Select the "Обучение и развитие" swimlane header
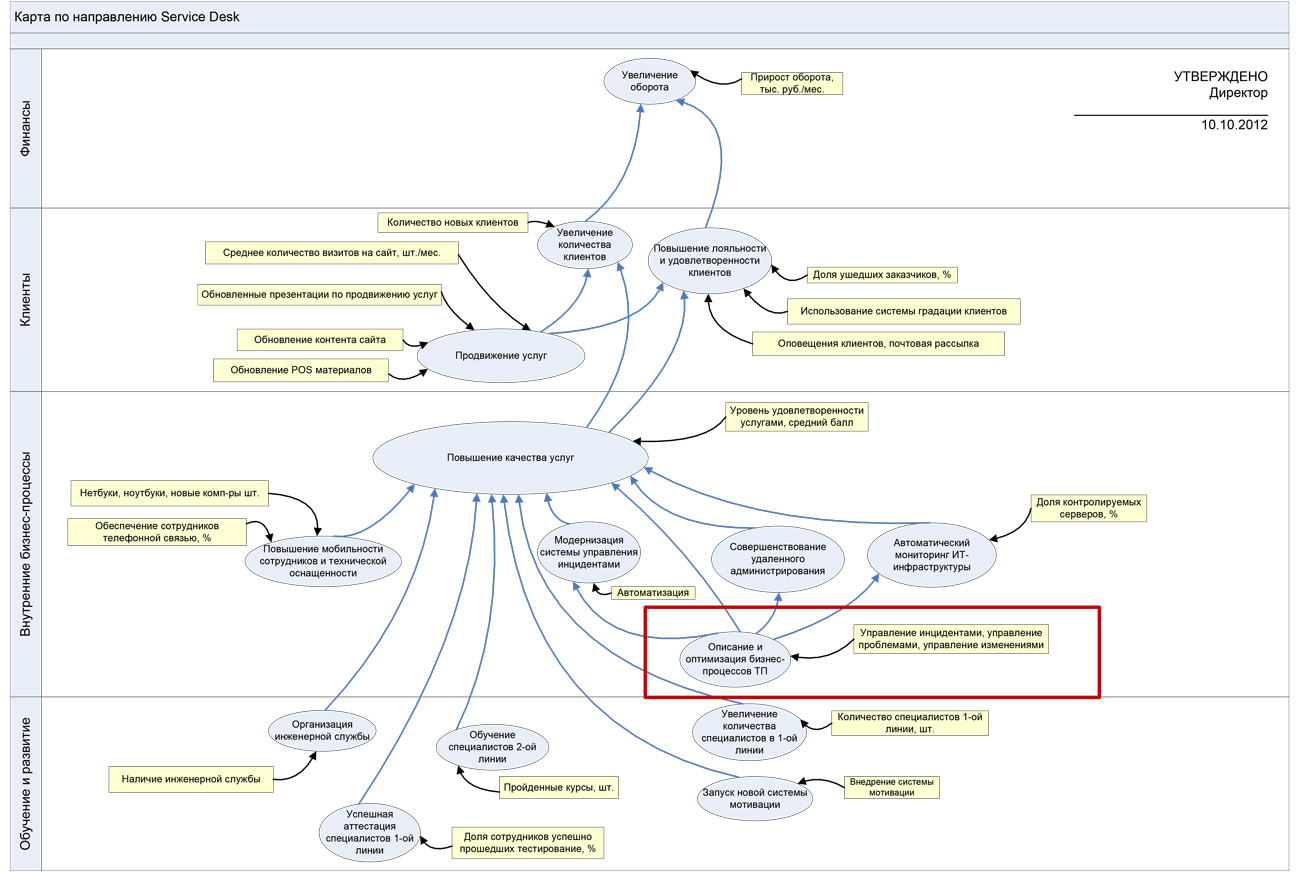1300x872 pixels. click(x=25, y=783)
